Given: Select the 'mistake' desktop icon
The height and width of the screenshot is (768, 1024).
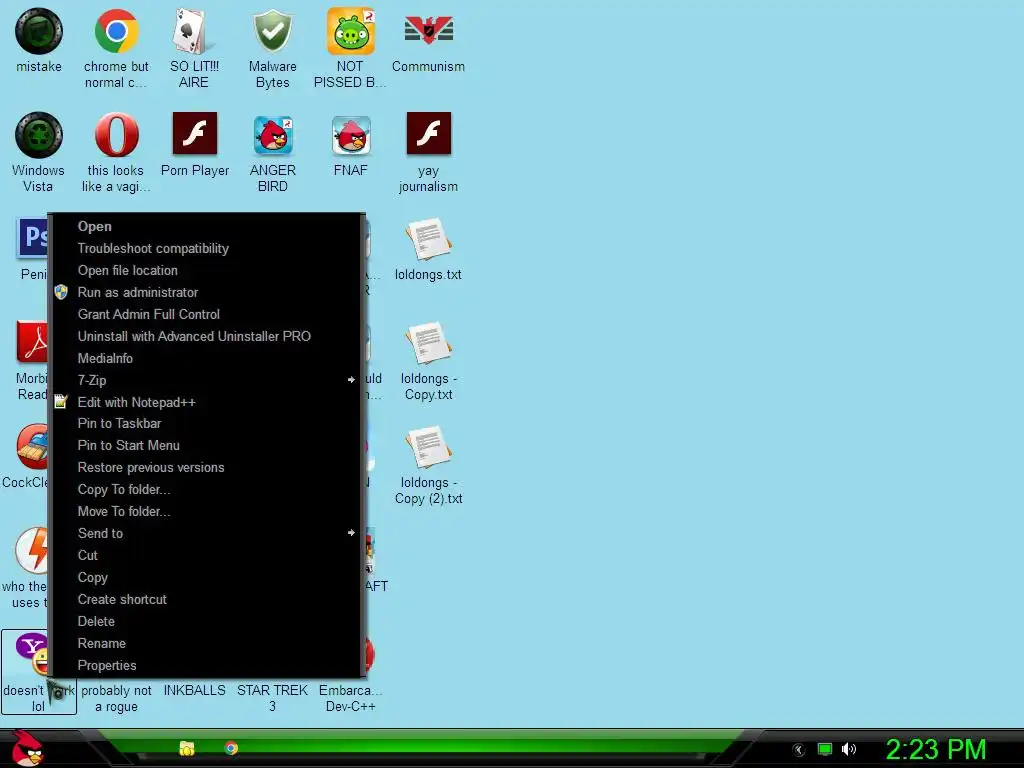Looking at the screenshot, I should click(39, 31).
